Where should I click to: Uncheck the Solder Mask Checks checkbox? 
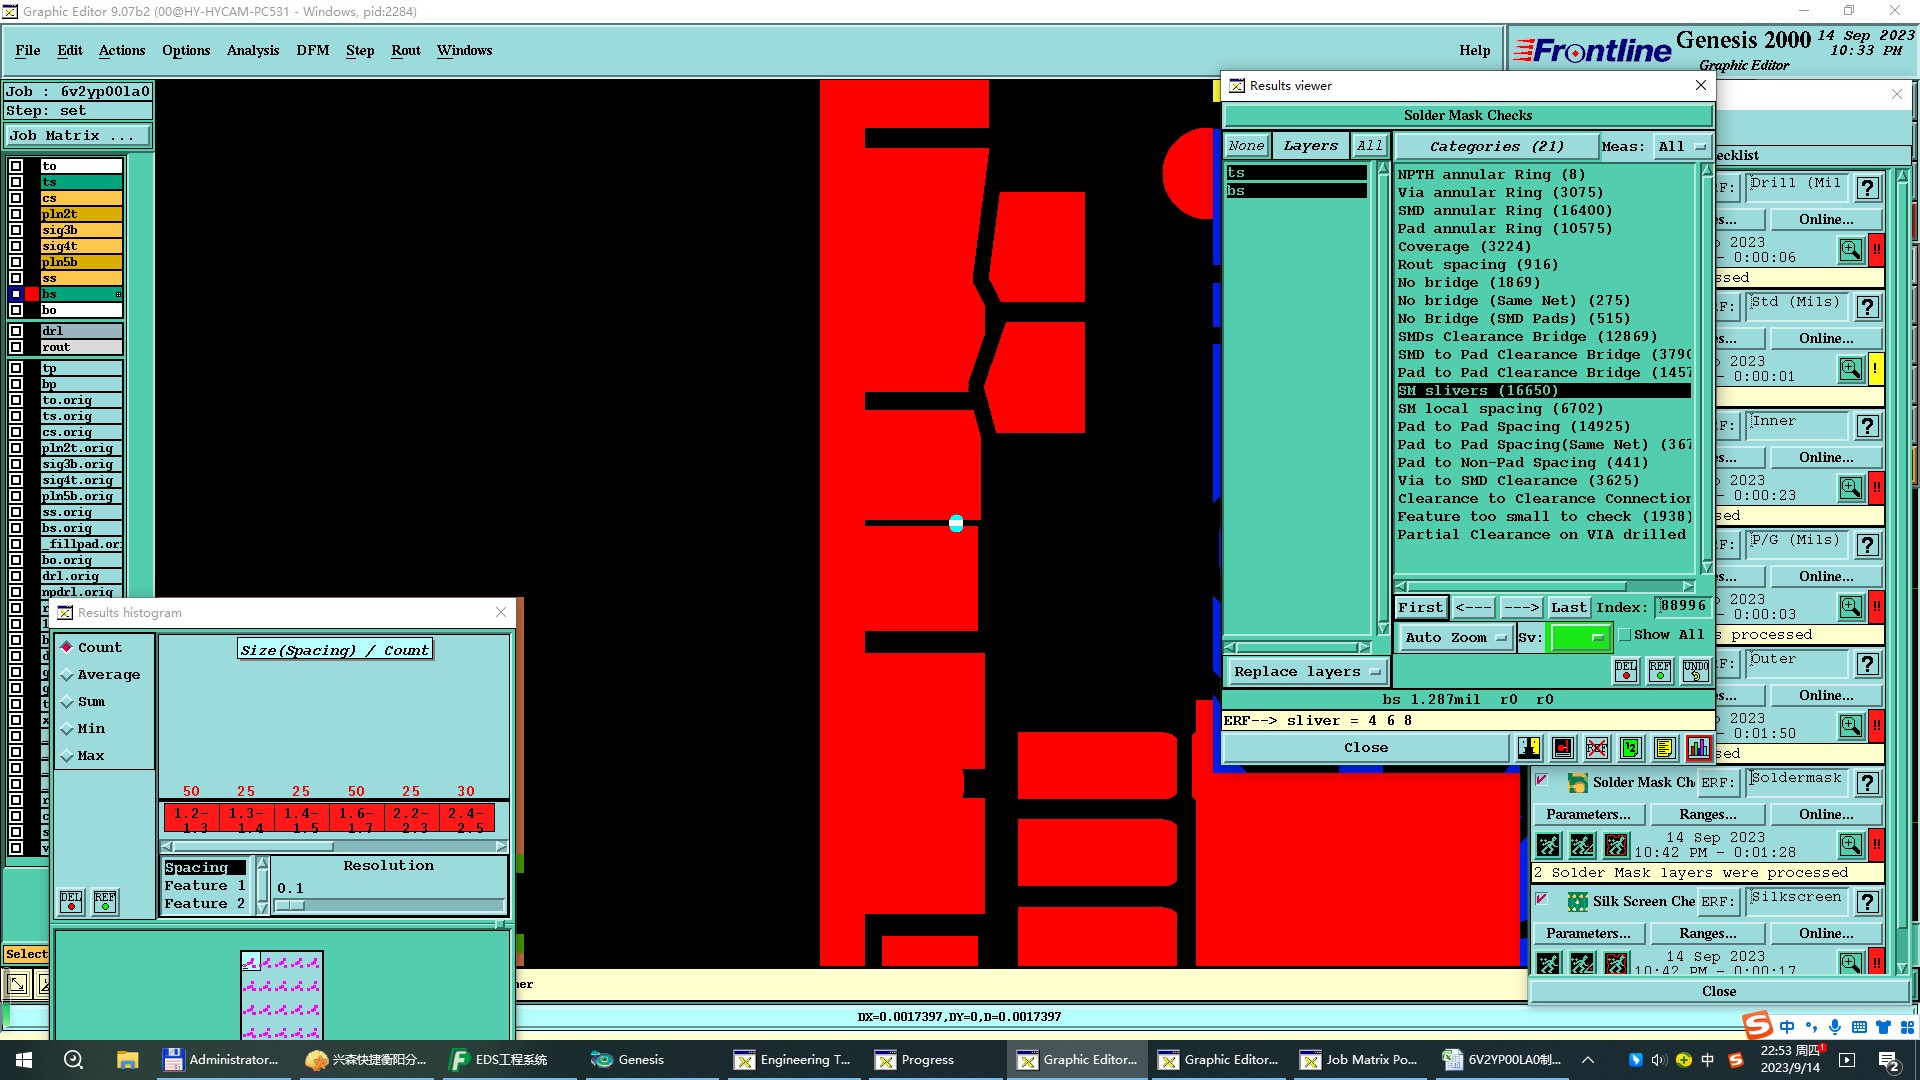pyautogui.click(x=1542, y=781)
